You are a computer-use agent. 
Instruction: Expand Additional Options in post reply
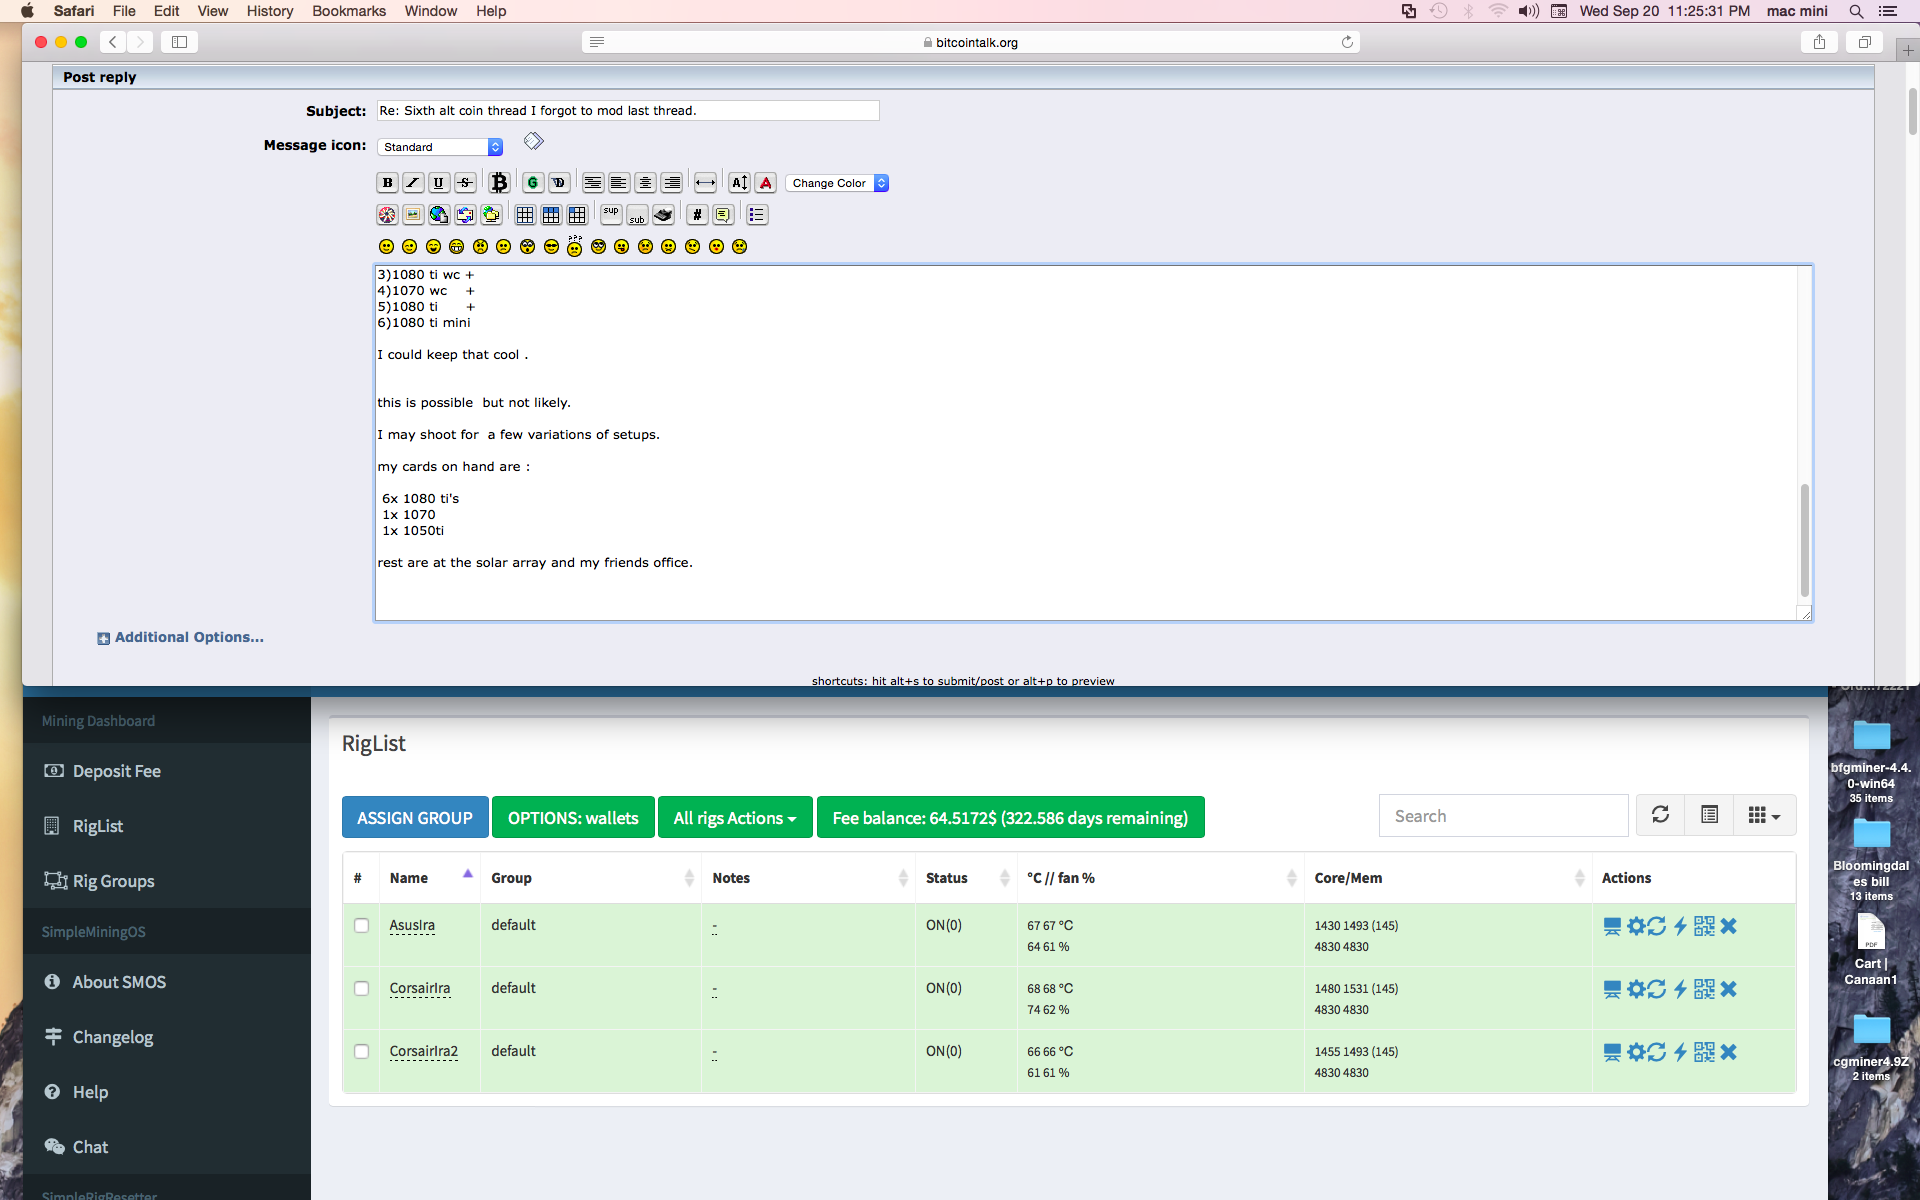click(181, 638)
